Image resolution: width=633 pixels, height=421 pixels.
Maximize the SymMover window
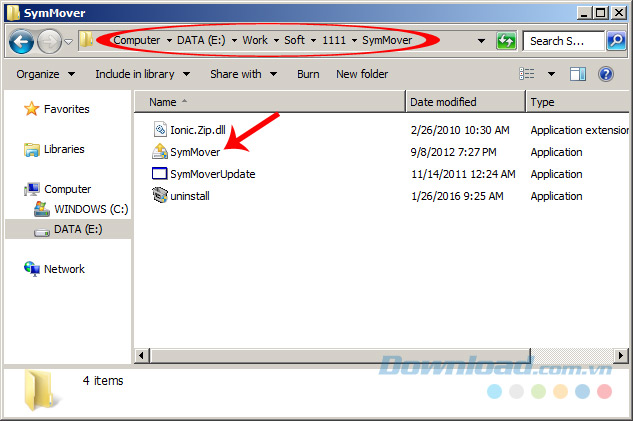point(600,13)
